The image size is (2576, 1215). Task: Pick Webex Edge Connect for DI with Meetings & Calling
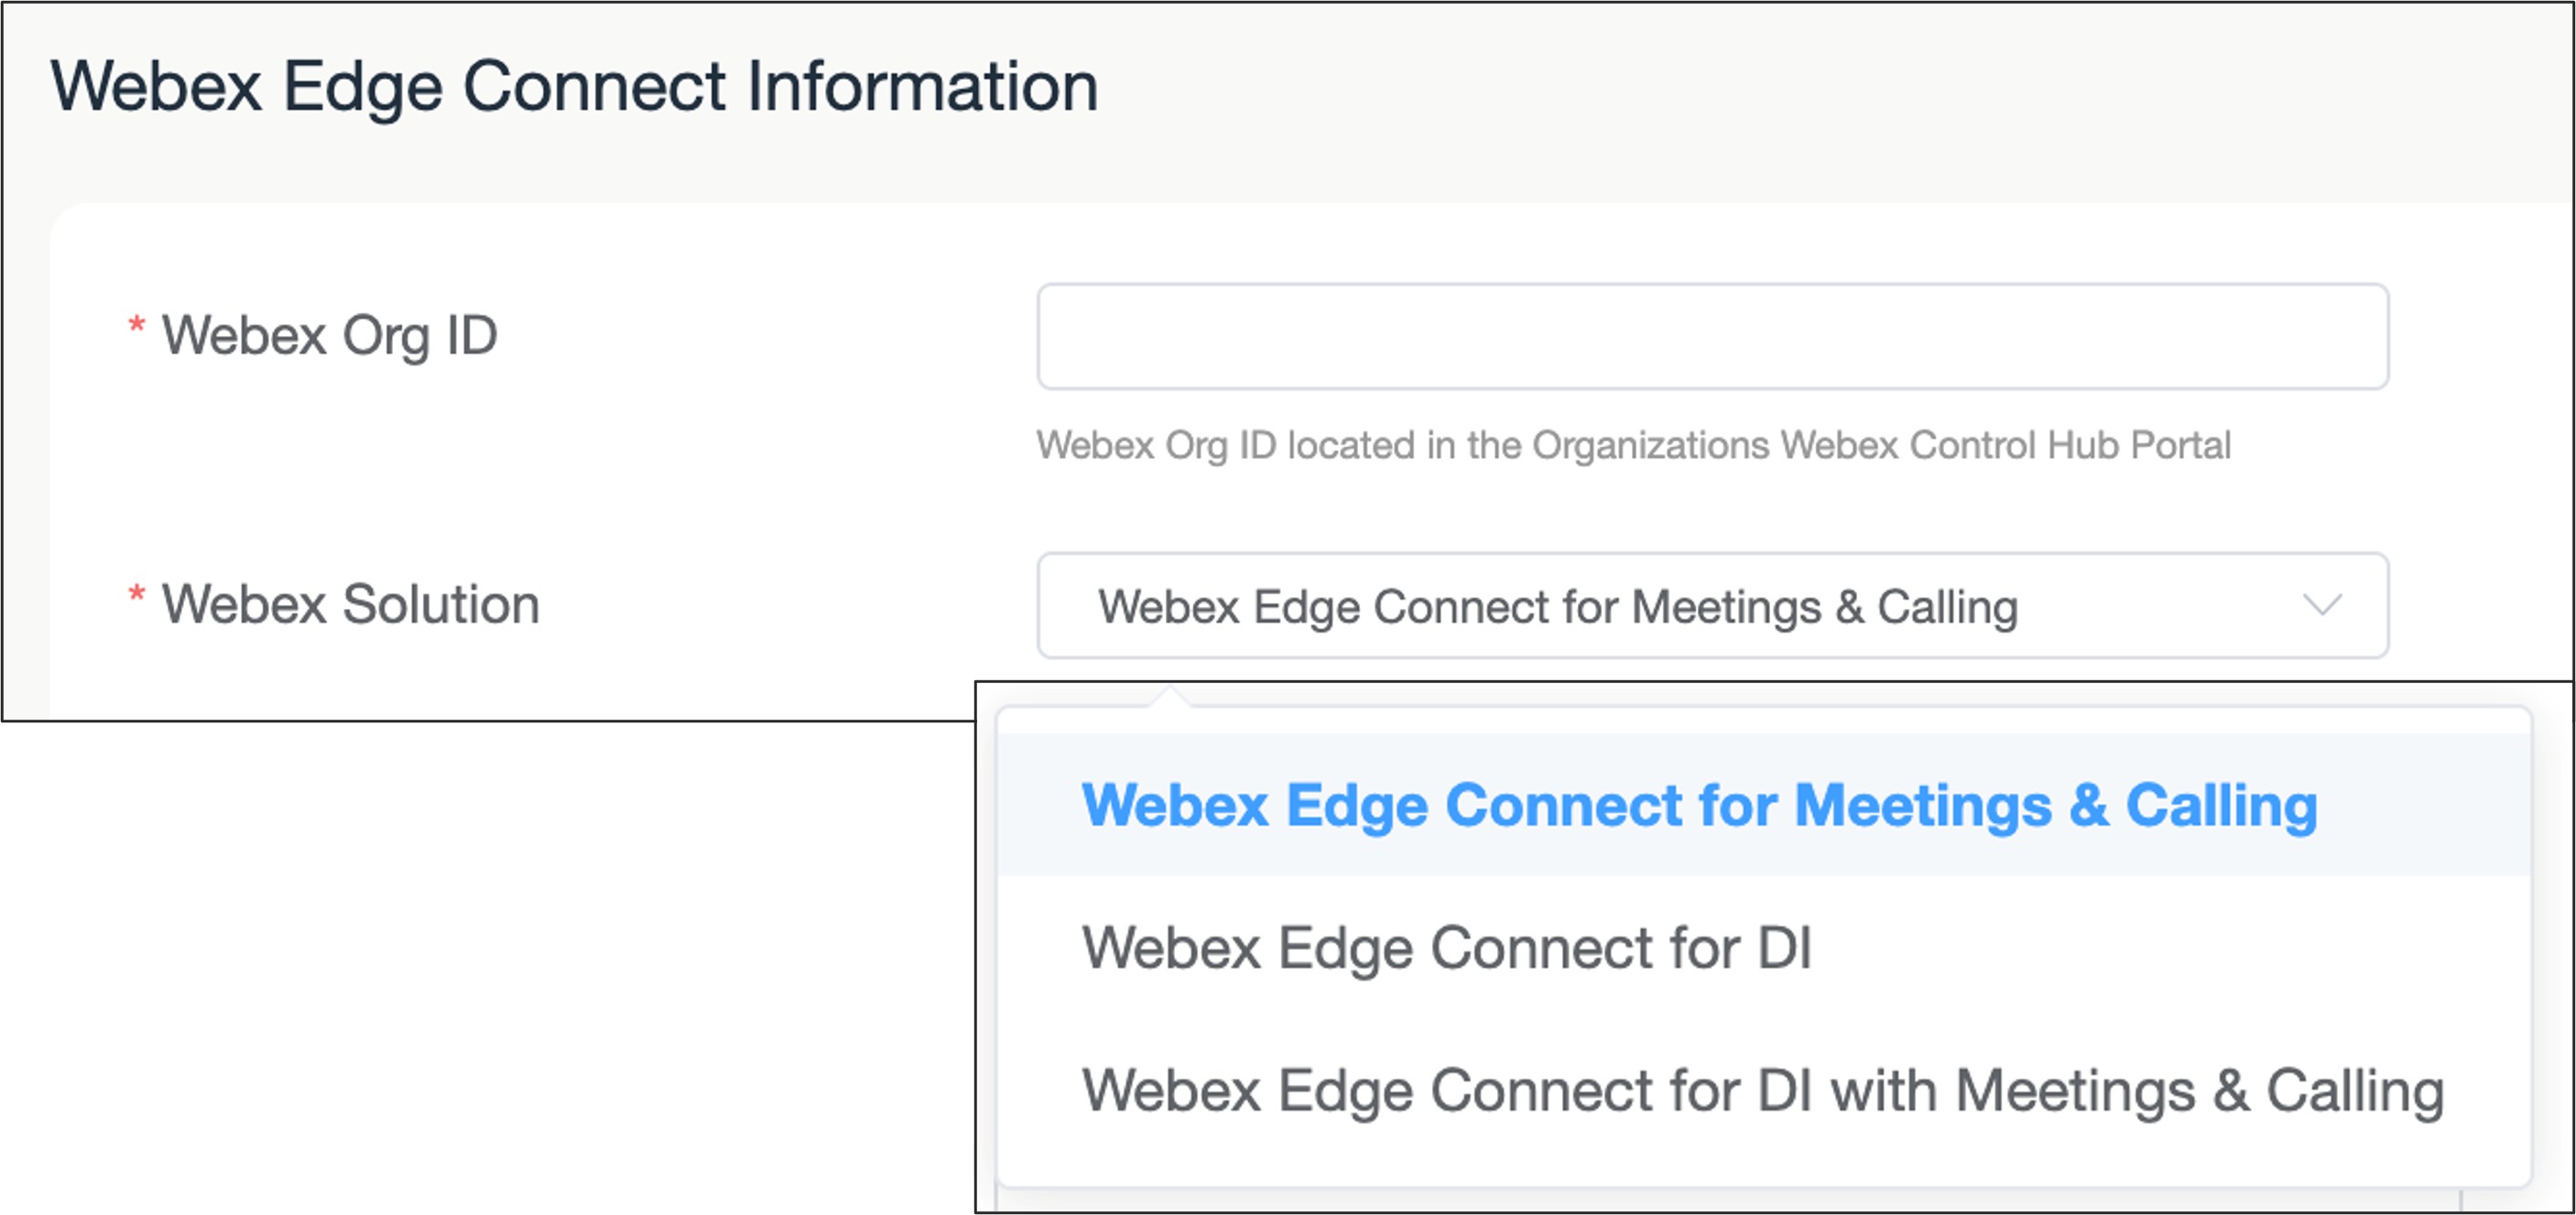(1762, 1090)
